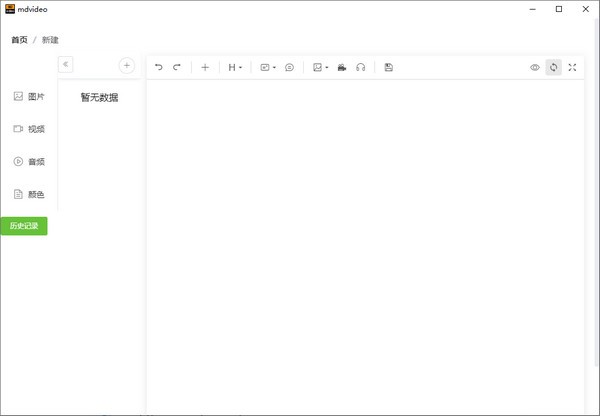Screen dimensions: 600x416
Task: Click the undo arrow in the toolbar
Action: [158, 67]
